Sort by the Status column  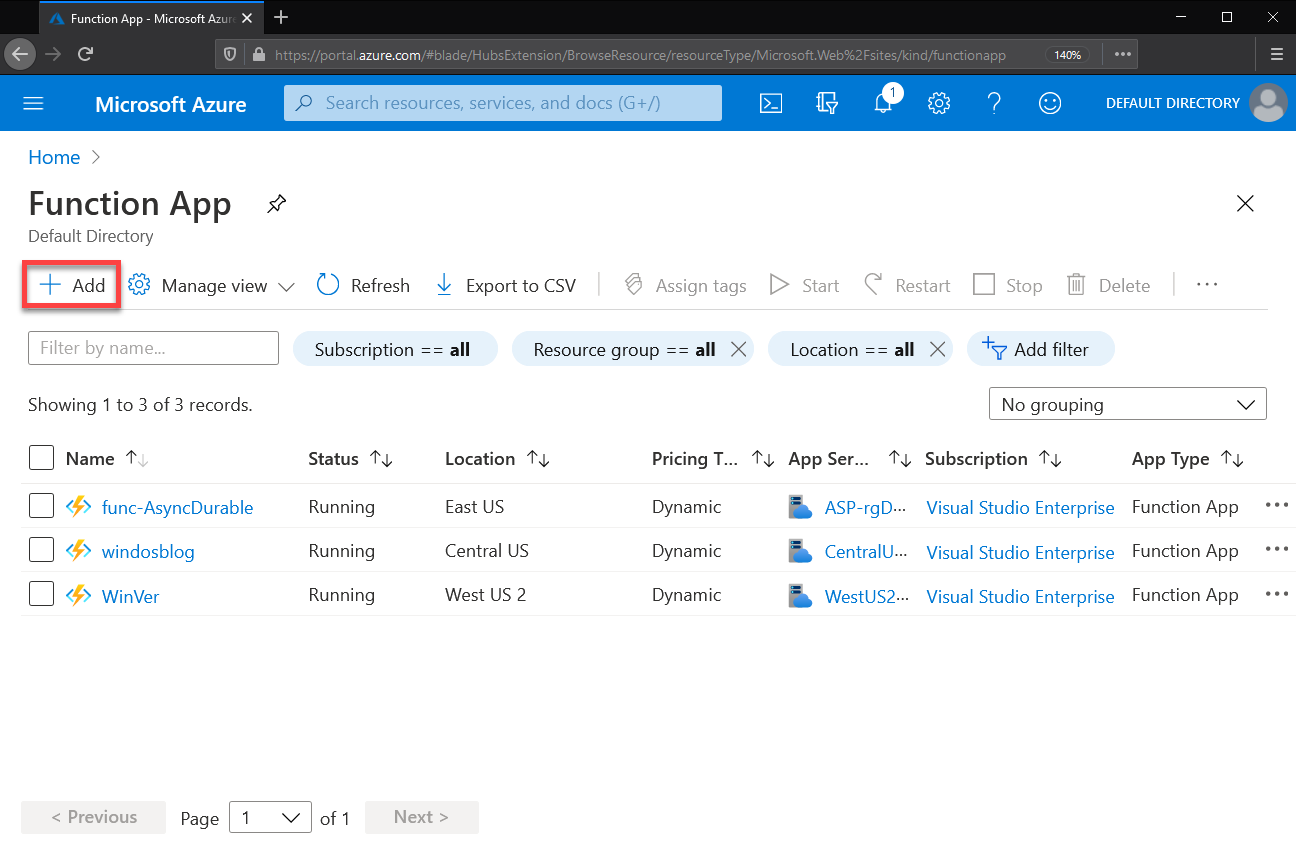coord(351,458)
